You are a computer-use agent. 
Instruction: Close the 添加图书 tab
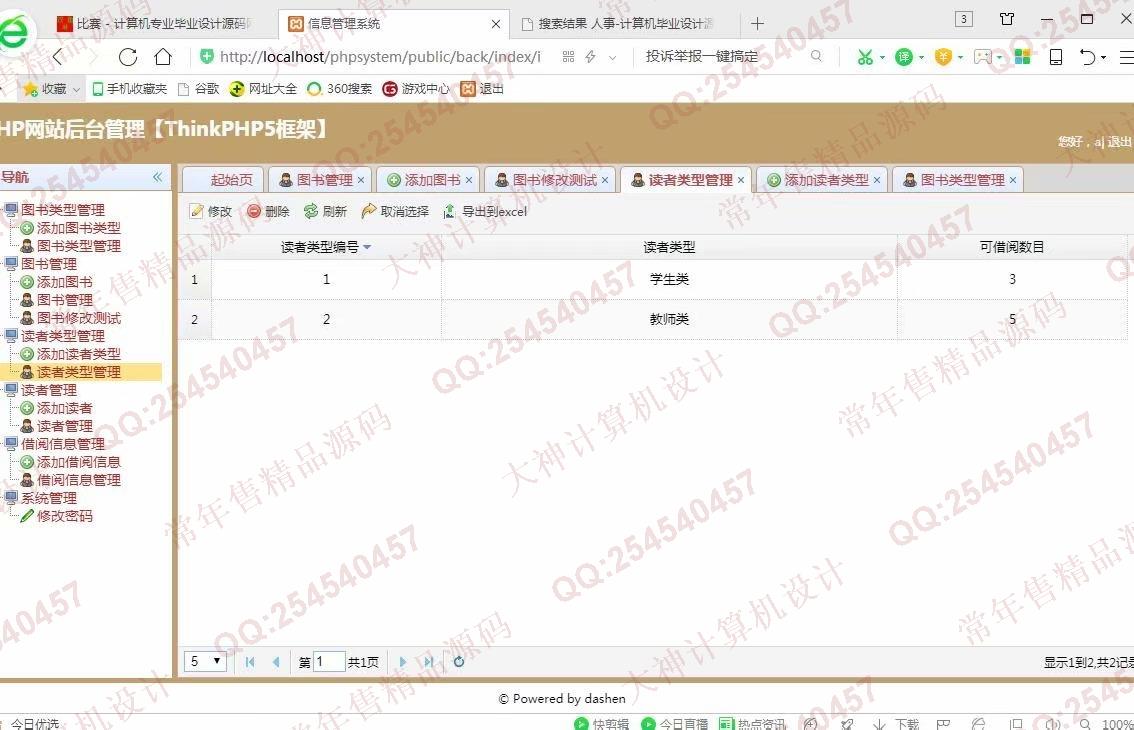469,180
